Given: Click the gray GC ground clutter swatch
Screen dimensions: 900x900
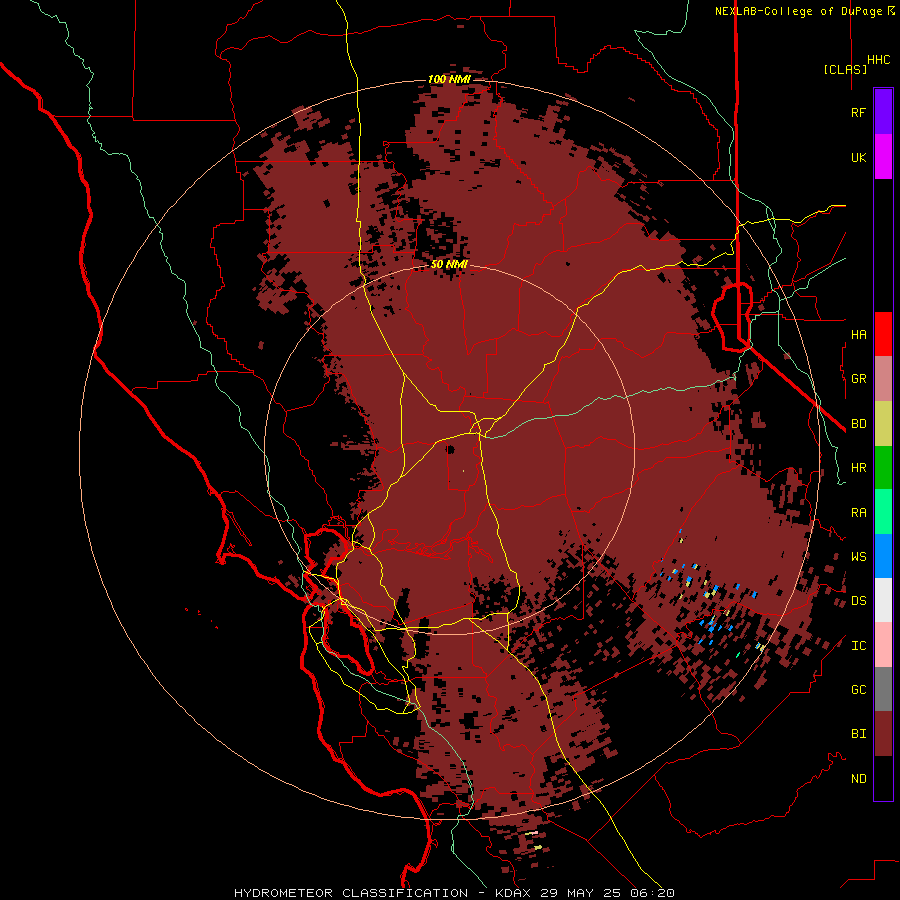Looking at the screenshot, I should [x=883, y=689].
